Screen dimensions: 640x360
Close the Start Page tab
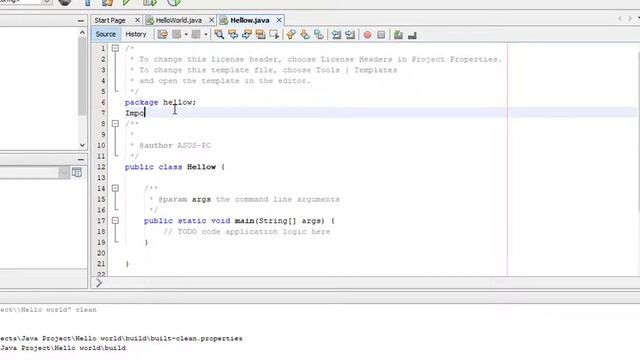tap(138, 20)
